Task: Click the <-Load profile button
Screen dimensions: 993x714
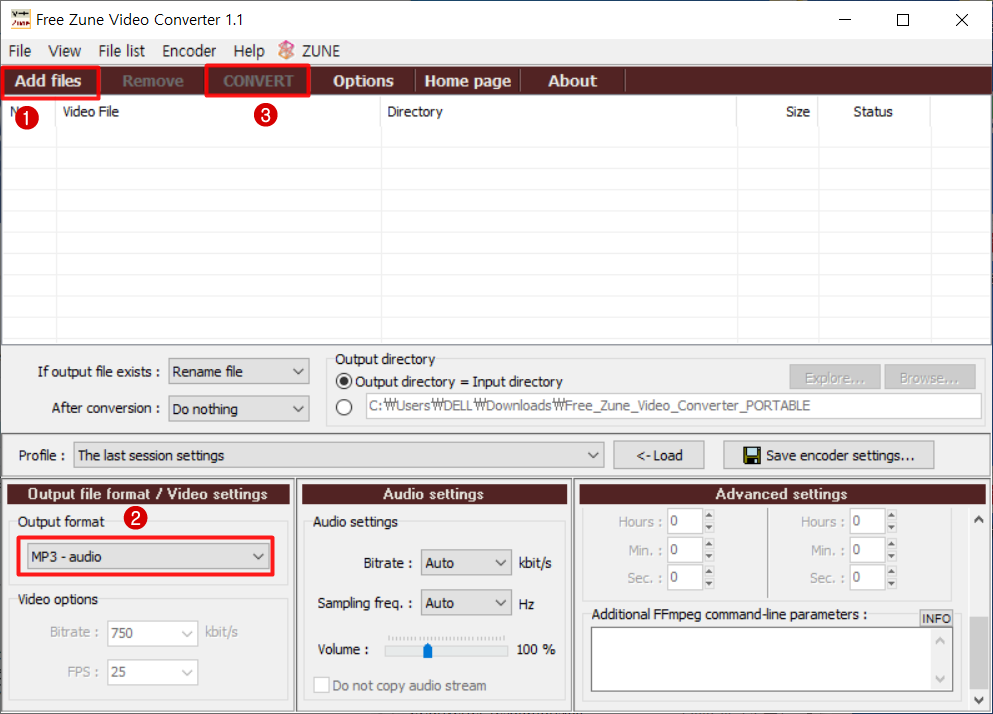Action: pyautogui.click(x=659, y=456)
